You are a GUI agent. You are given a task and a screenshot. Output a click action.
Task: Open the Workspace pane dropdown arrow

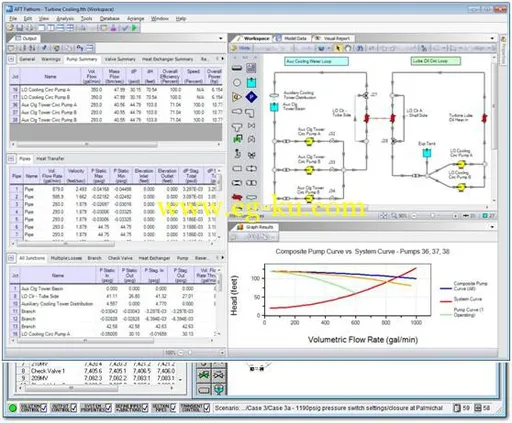click(x=492, y=39)
